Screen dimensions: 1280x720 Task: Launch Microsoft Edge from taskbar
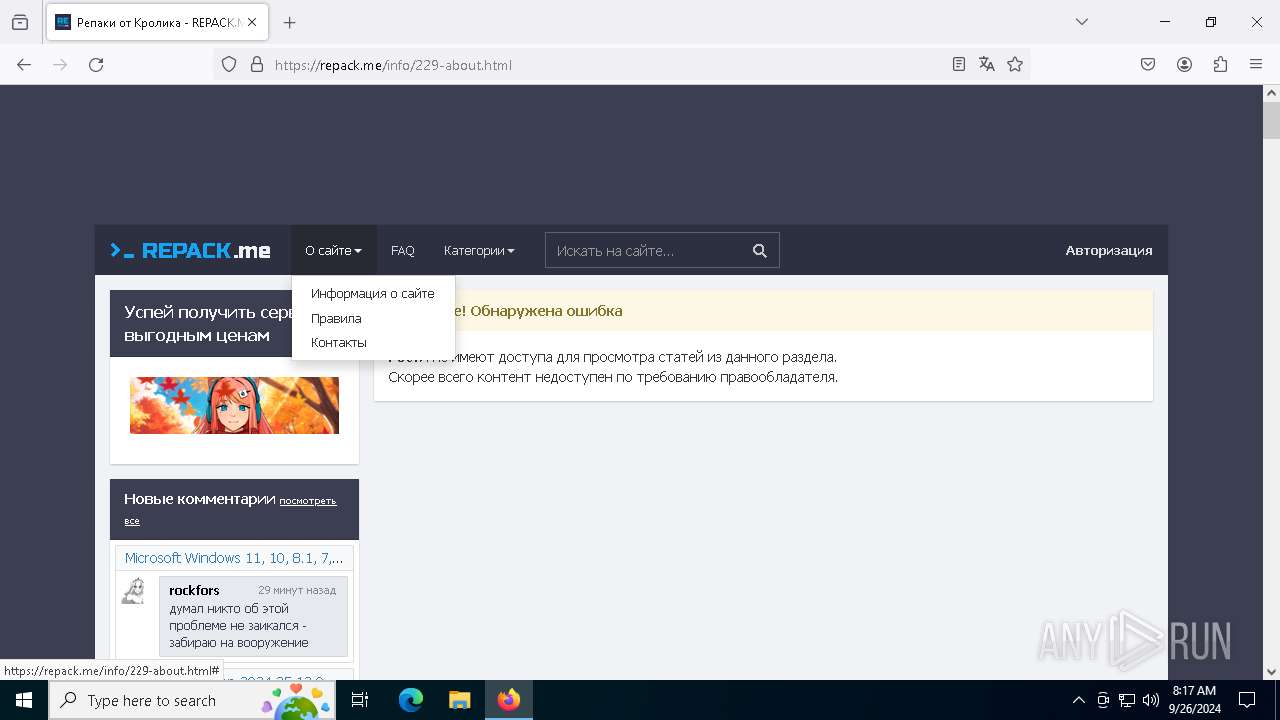pyautogui.click(x=411, y=700)
